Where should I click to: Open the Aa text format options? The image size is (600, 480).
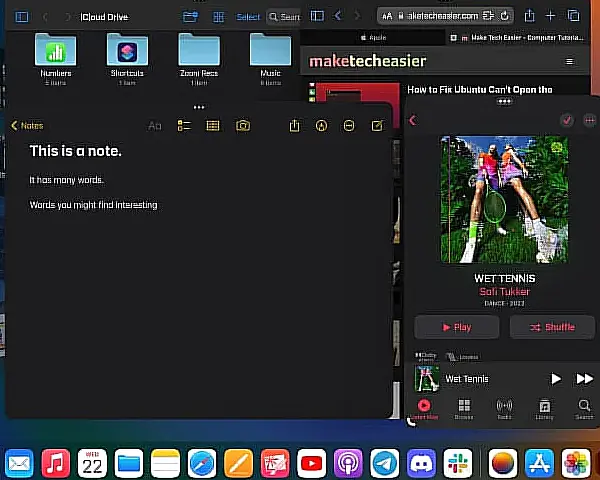click(x=155, y=126)
